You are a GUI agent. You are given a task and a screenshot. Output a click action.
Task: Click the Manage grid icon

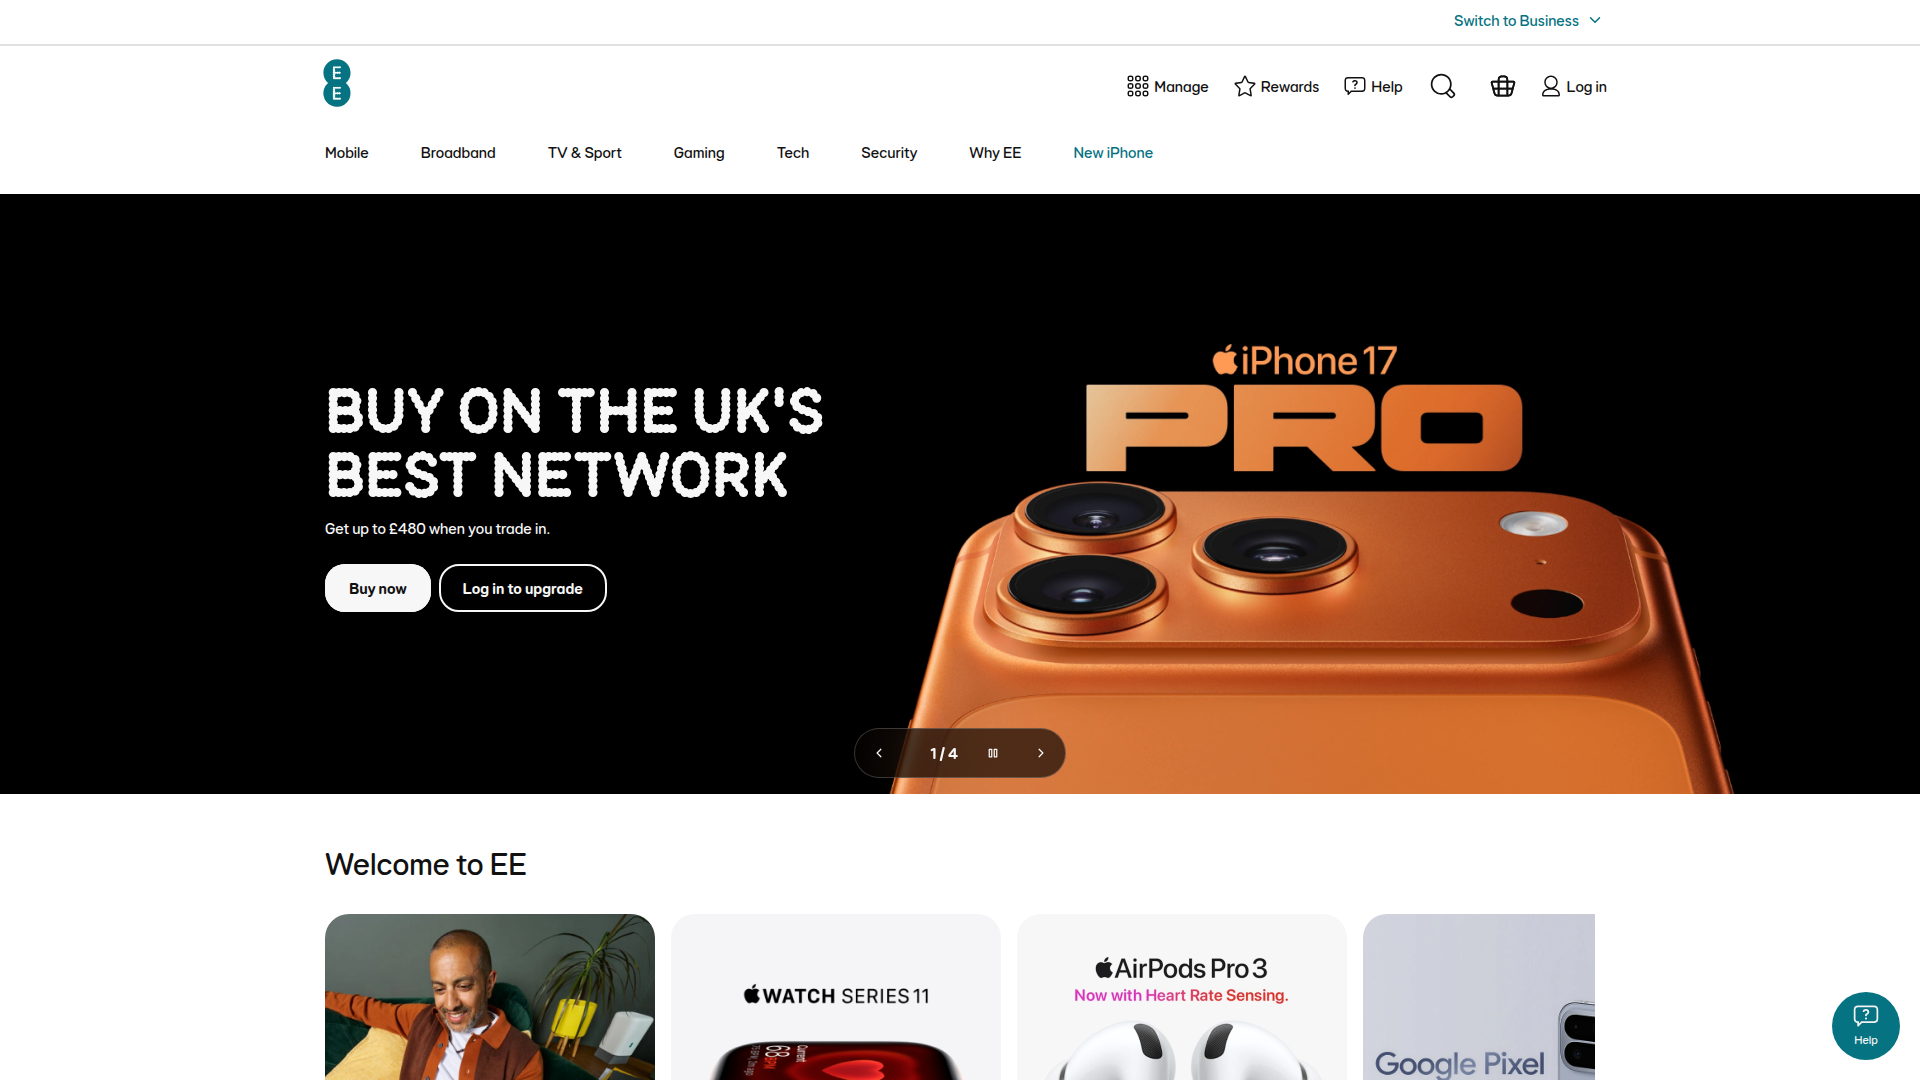1137,86
